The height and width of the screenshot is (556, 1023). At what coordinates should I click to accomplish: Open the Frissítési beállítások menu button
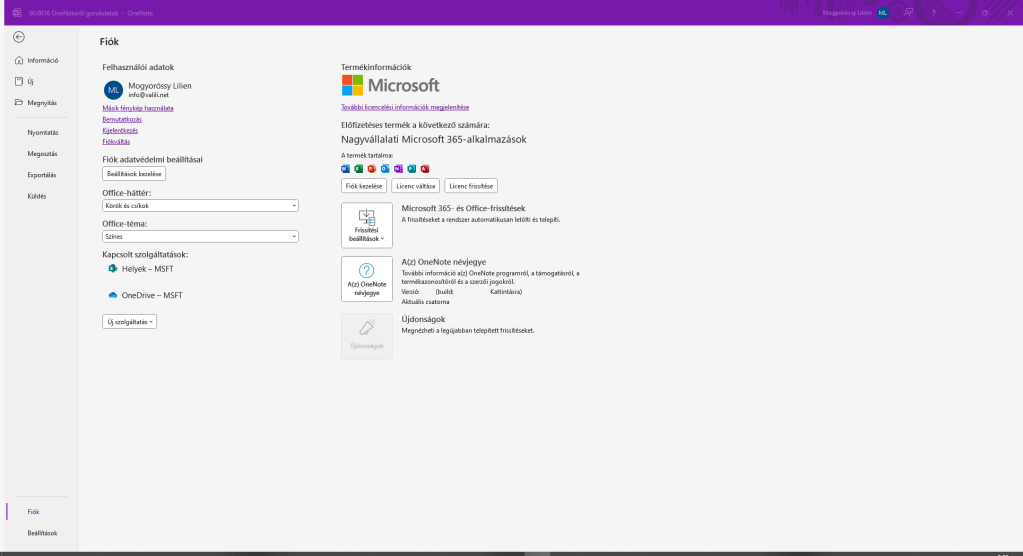click(367, 225)
